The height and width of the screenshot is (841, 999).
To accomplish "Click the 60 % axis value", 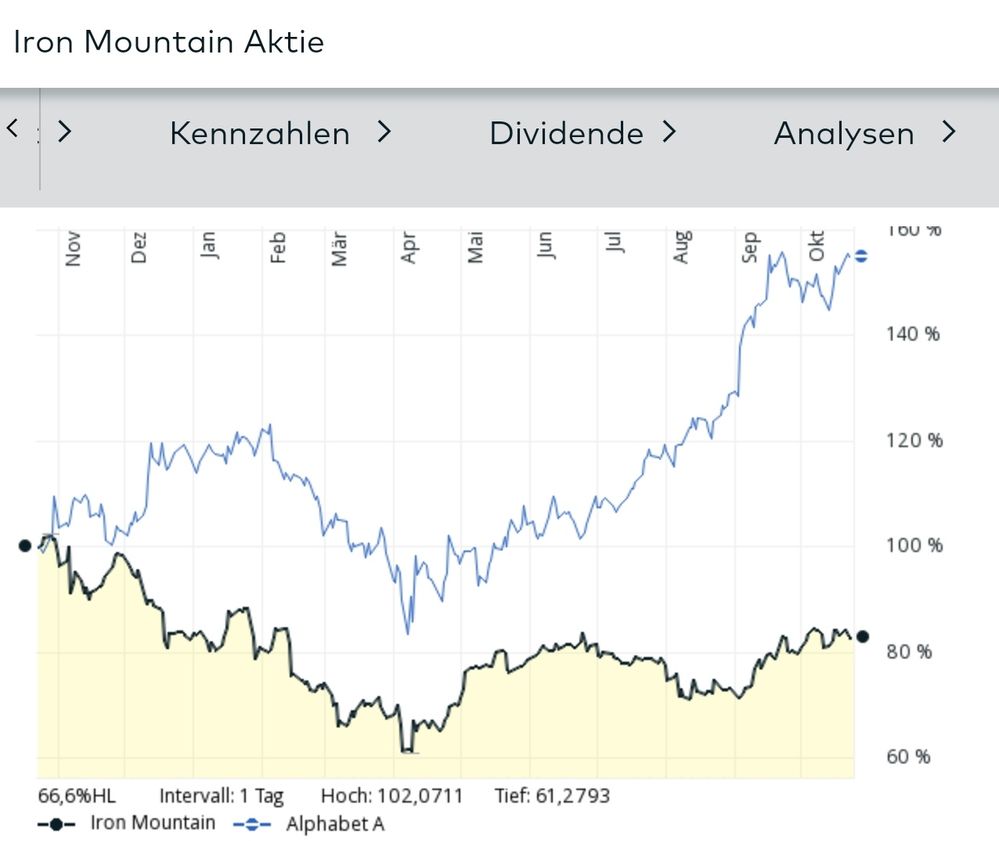I will (x=909, y=757).
